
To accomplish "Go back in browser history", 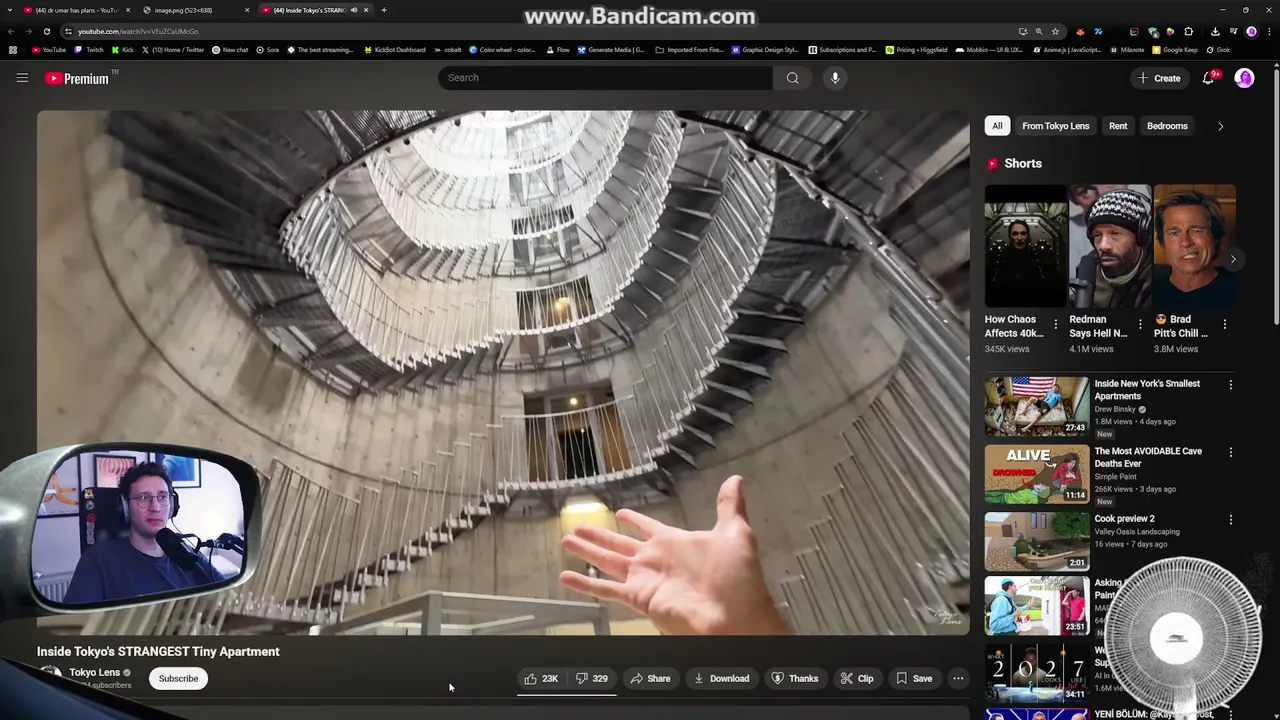I will tap(11, 31).
